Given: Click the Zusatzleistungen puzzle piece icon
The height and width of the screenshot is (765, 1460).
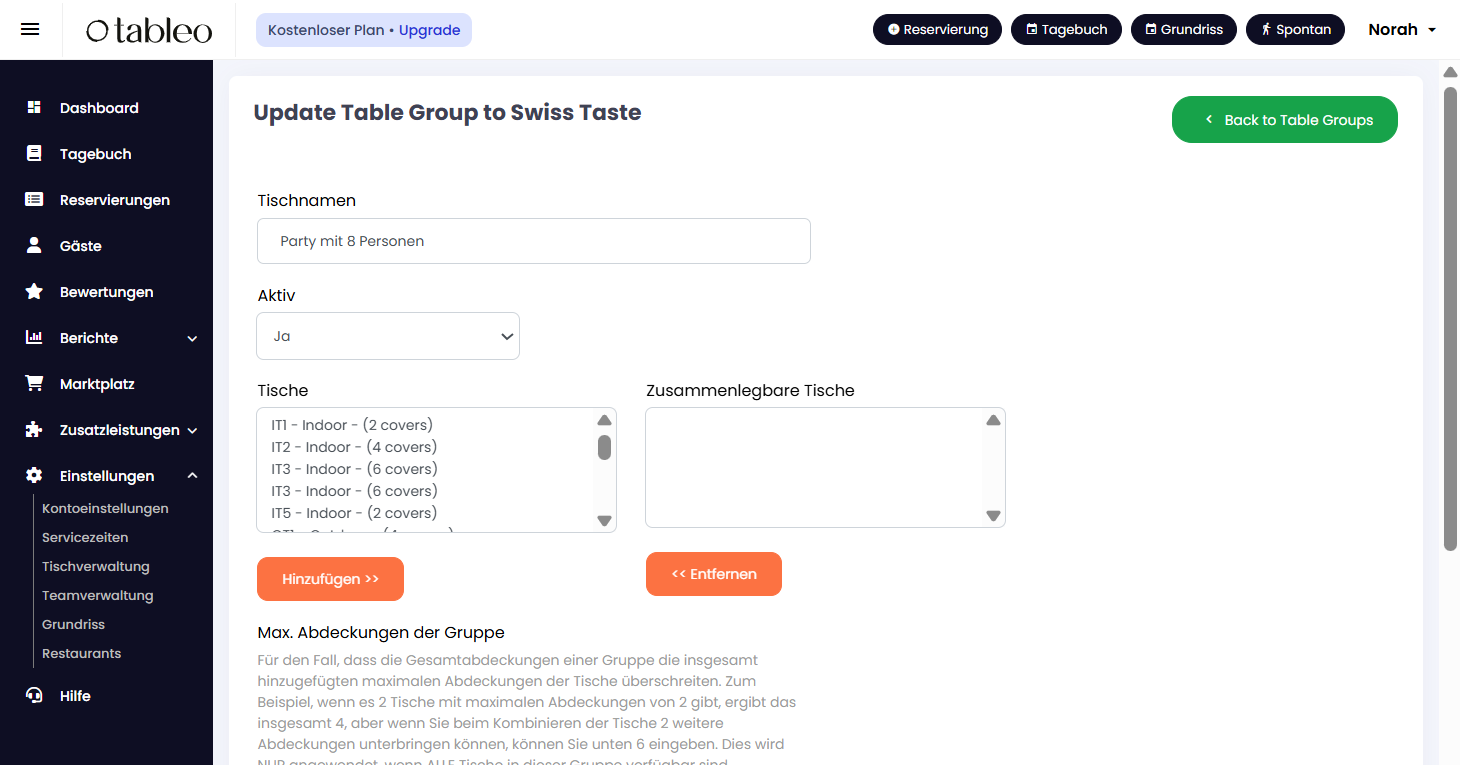Looking at the screenshot, I should click(x=34, y=430).
